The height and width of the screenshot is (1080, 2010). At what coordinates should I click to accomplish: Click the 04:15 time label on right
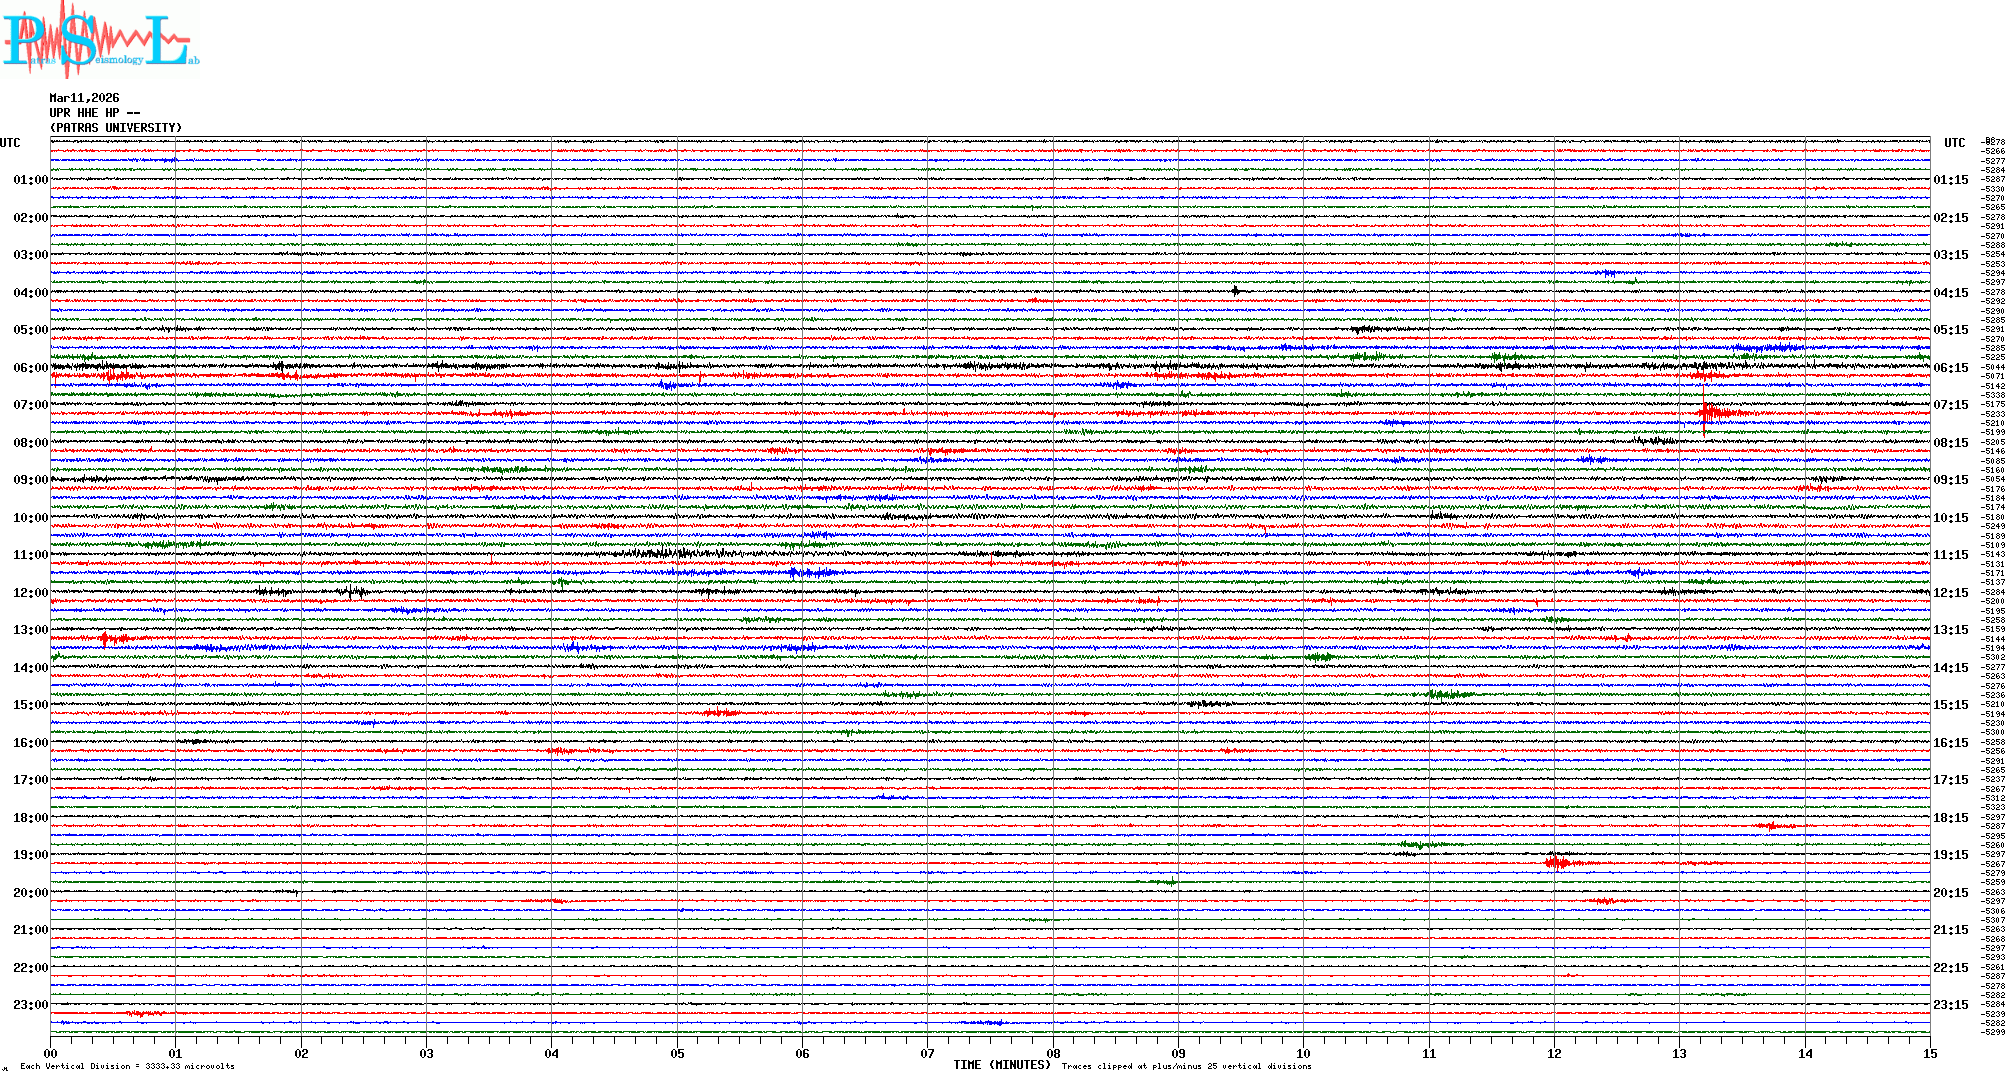[1950, 293]
